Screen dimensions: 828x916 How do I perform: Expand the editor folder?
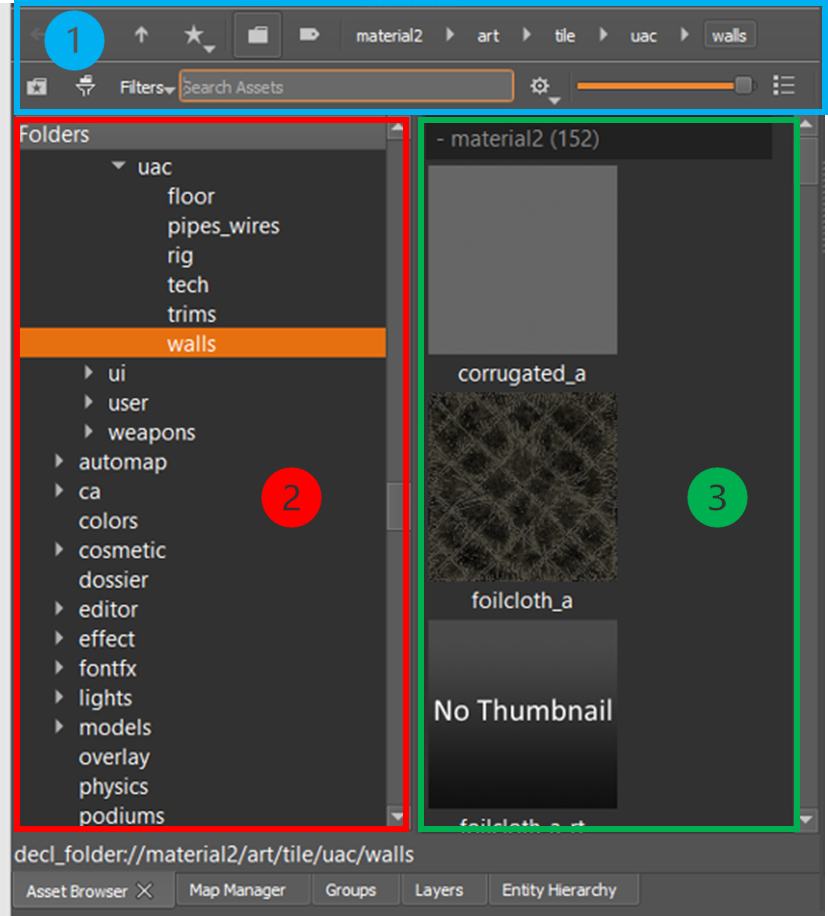(59, 609)
